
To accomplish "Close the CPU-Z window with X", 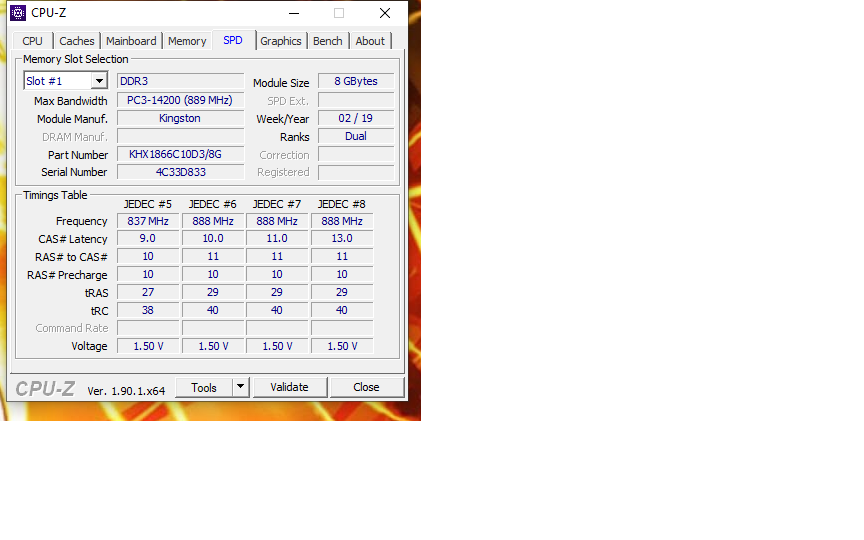I will pos(385,13).
